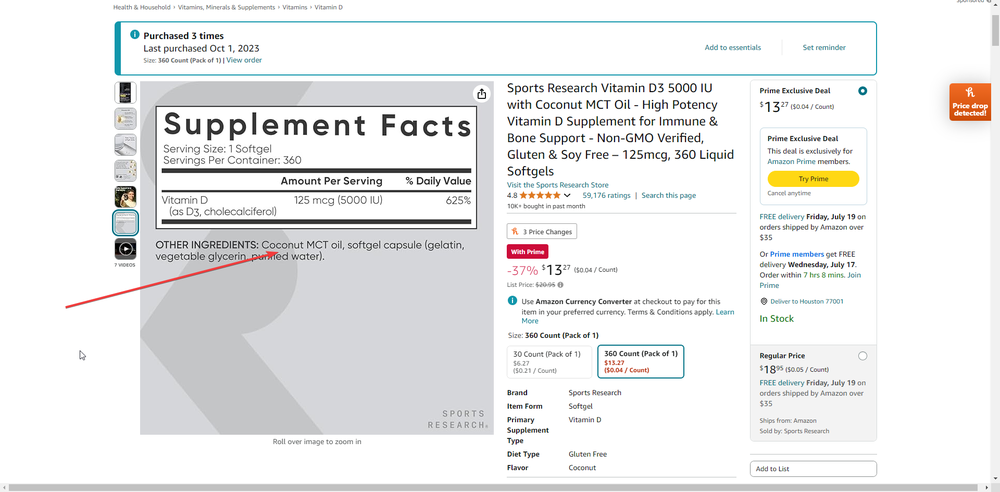This screenshot has width=1000, height=492.
Task: Click the In Stock status text
Action: (776, 318)
